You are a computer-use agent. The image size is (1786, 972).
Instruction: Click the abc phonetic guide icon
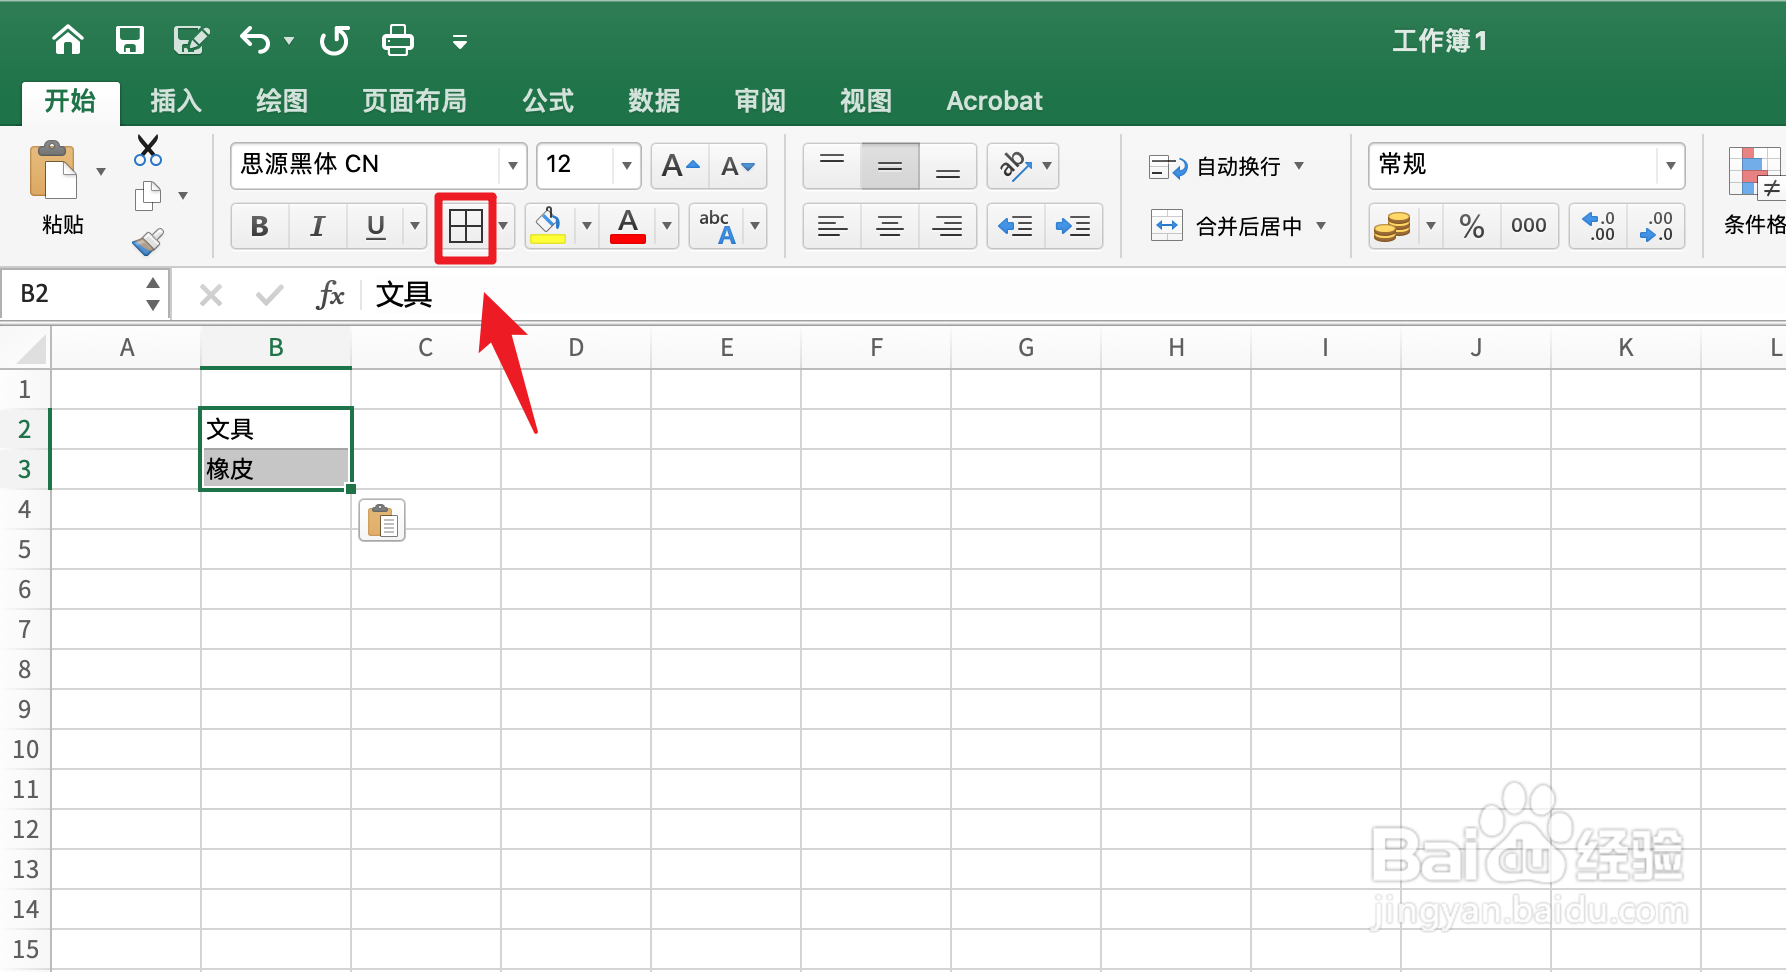(718, 226)
